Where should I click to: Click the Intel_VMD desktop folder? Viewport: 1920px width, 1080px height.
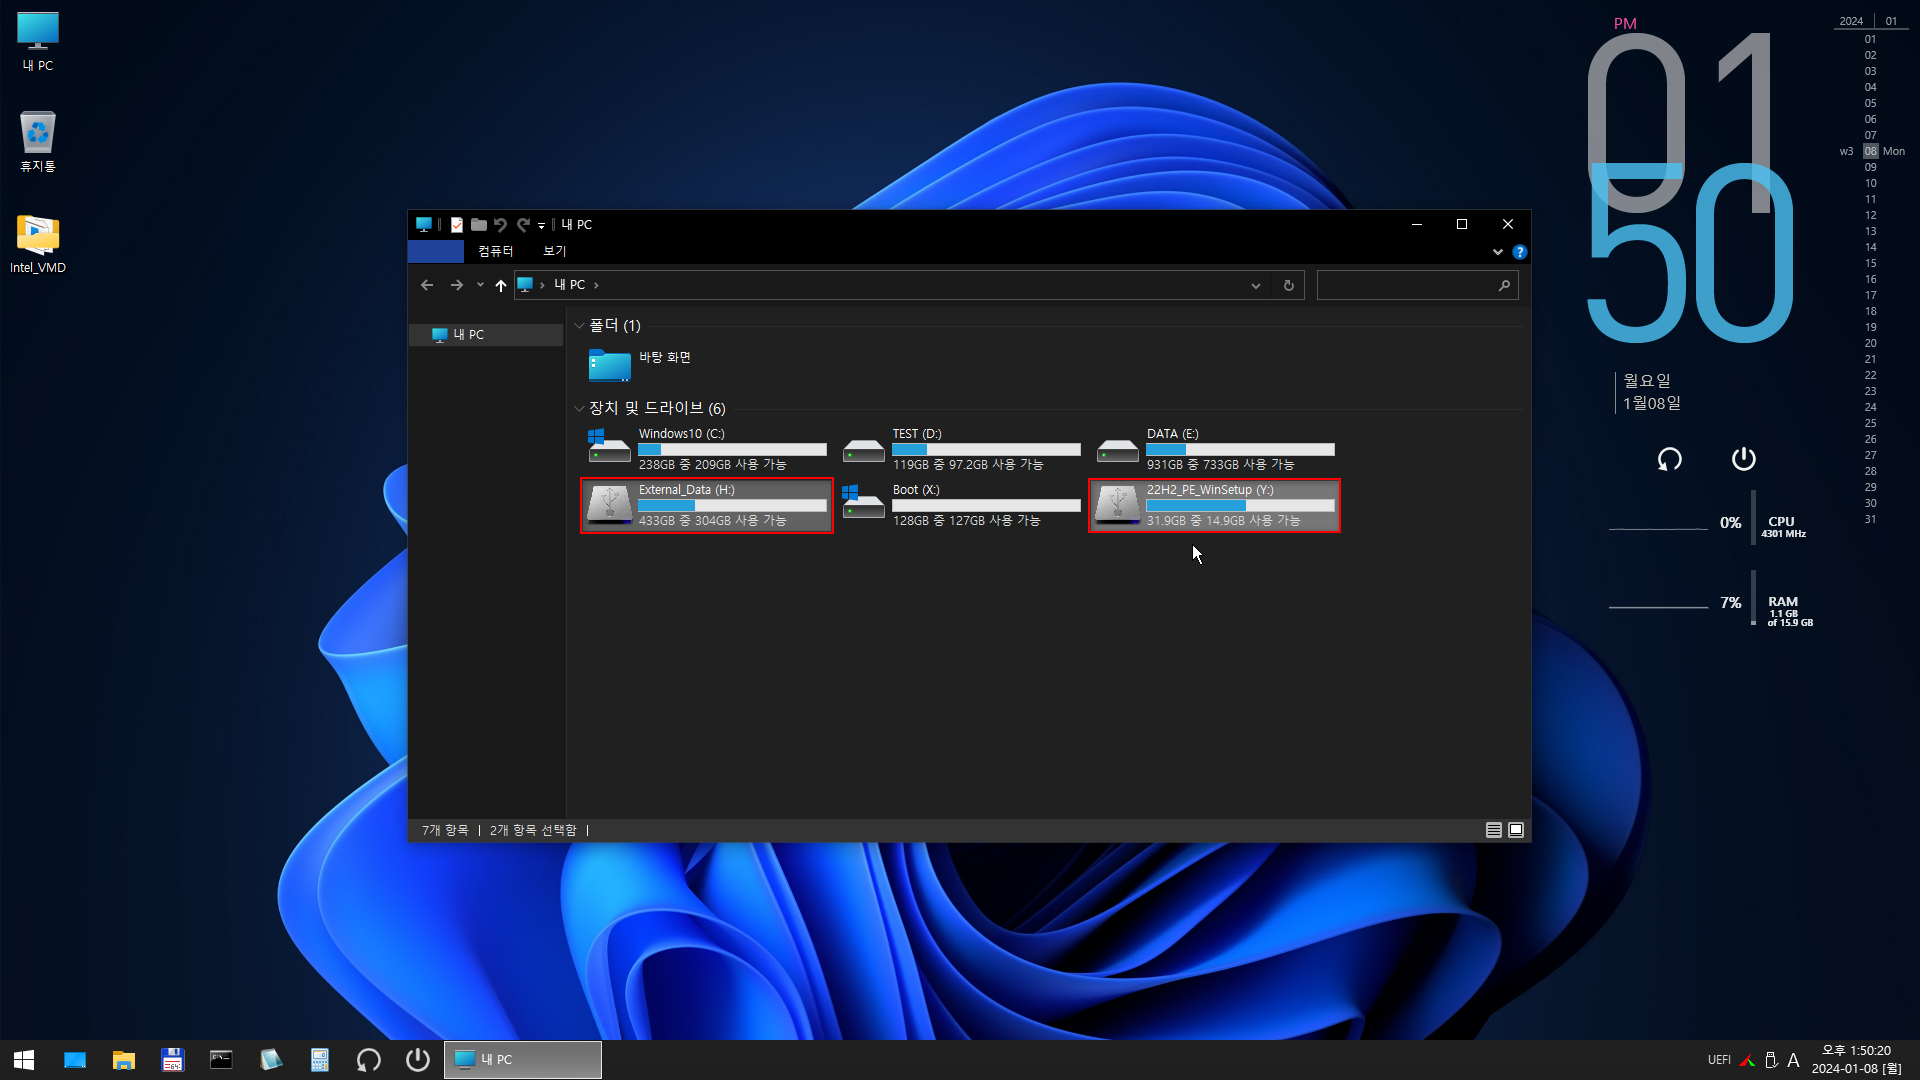[38, 244]
